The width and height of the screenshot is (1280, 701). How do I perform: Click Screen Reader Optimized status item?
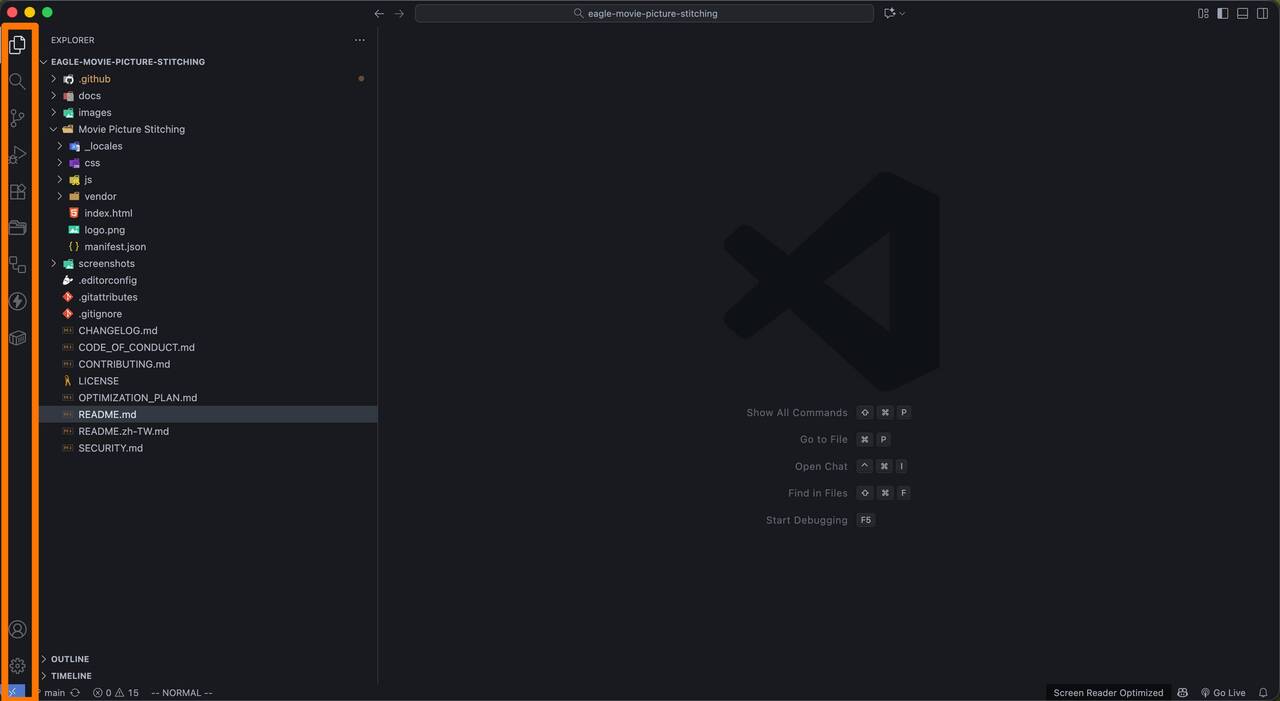pos(1108,692)
